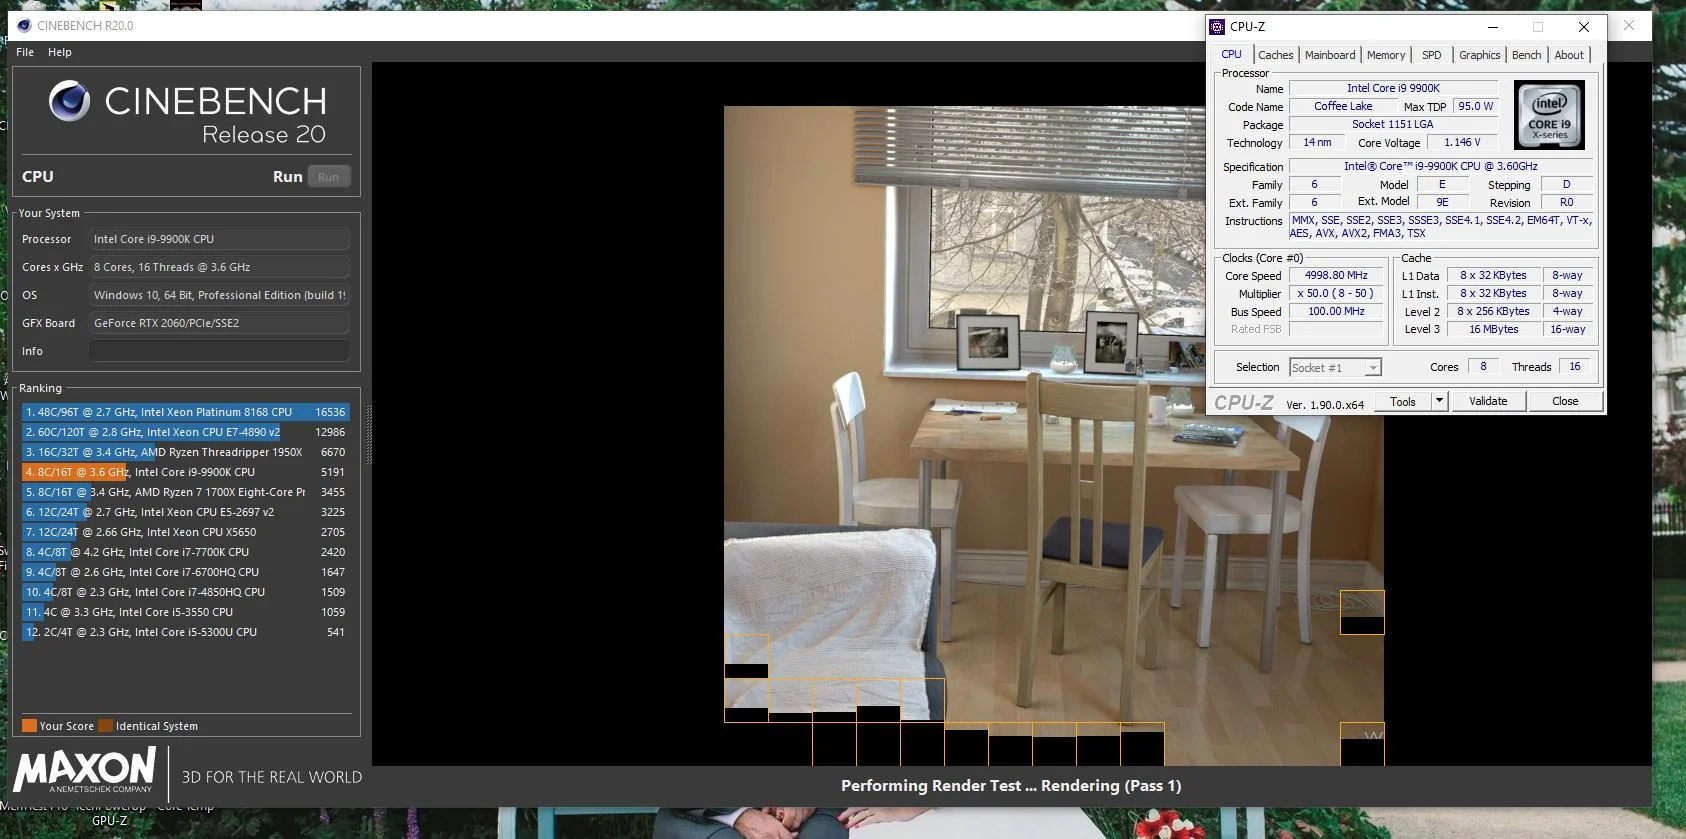
Task: Click the Validate button in CPU-Z
Action: point(1488,401)
